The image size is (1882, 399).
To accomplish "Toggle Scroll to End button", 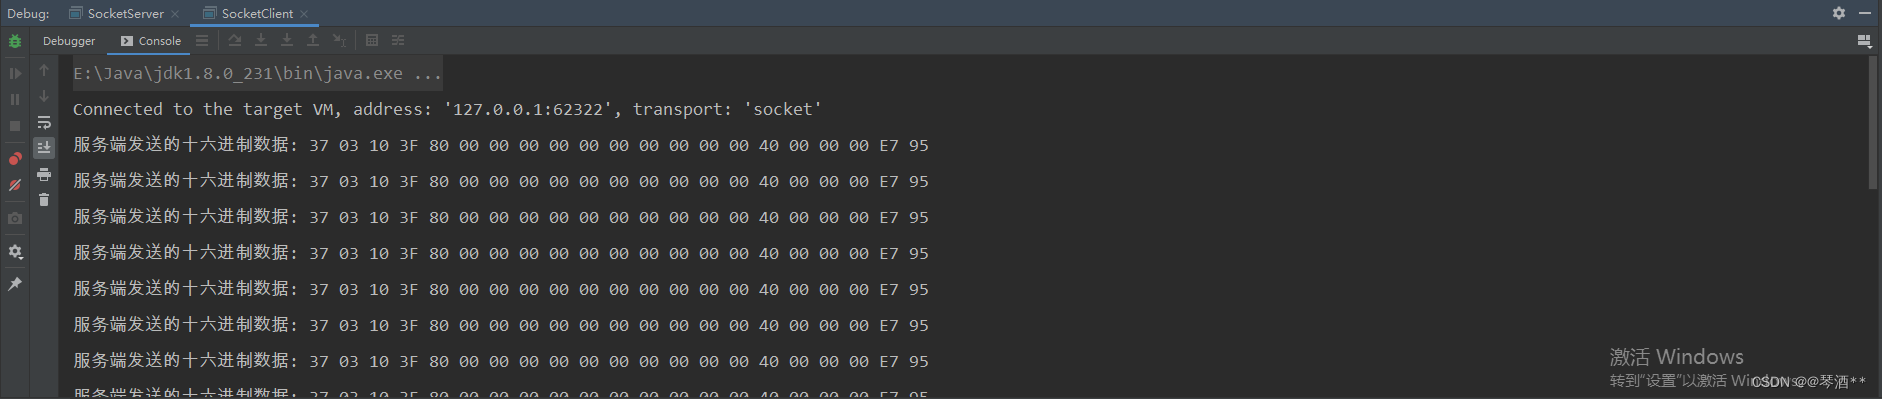I will 44,148.
